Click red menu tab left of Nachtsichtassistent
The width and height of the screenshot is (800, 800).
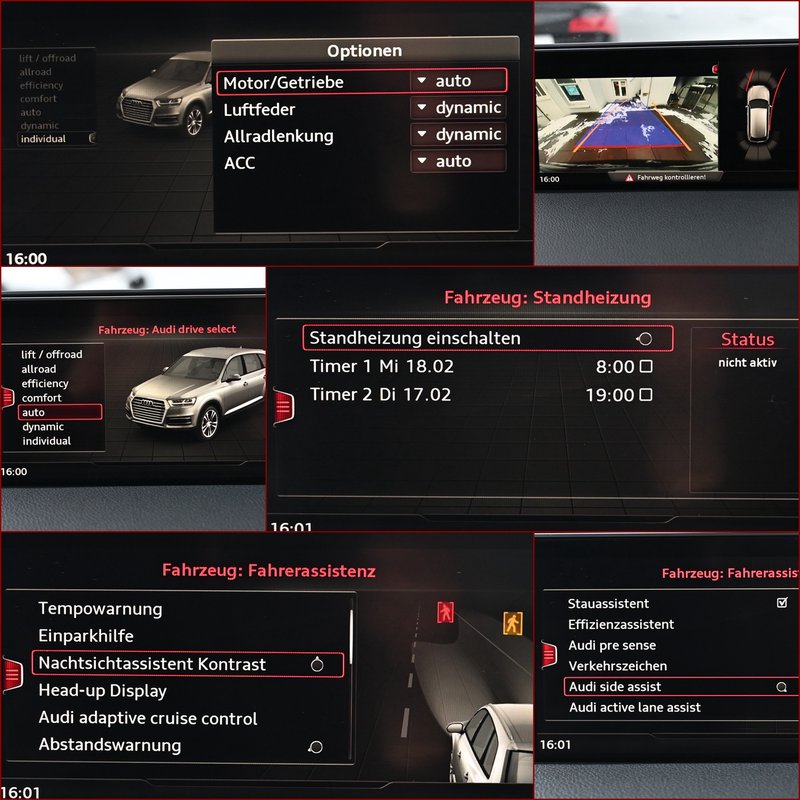click(12, 674)
